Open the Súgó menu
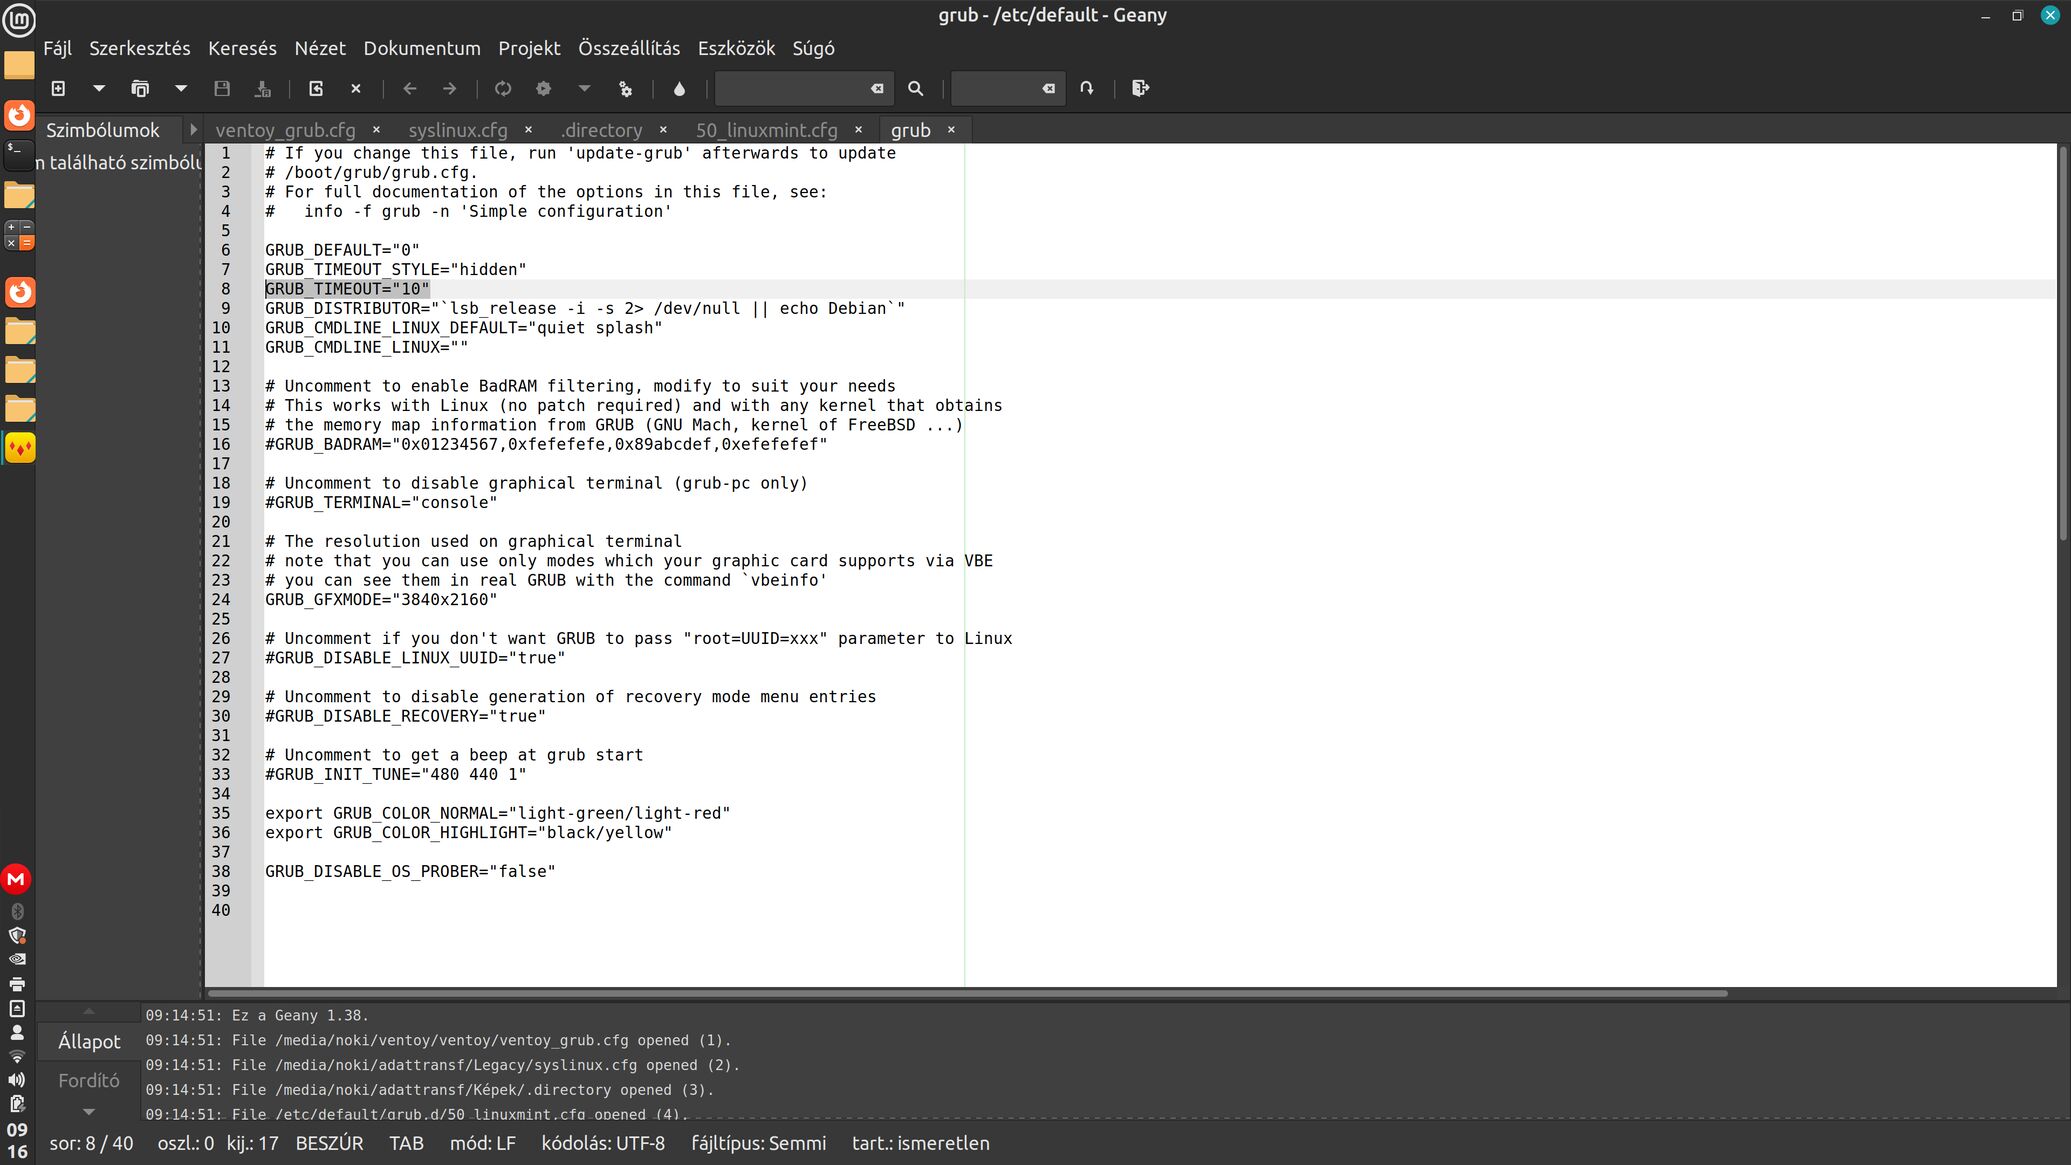The width and height of the screenshot is (2071, 1165). pyautogui.click(x=813, y=48)
